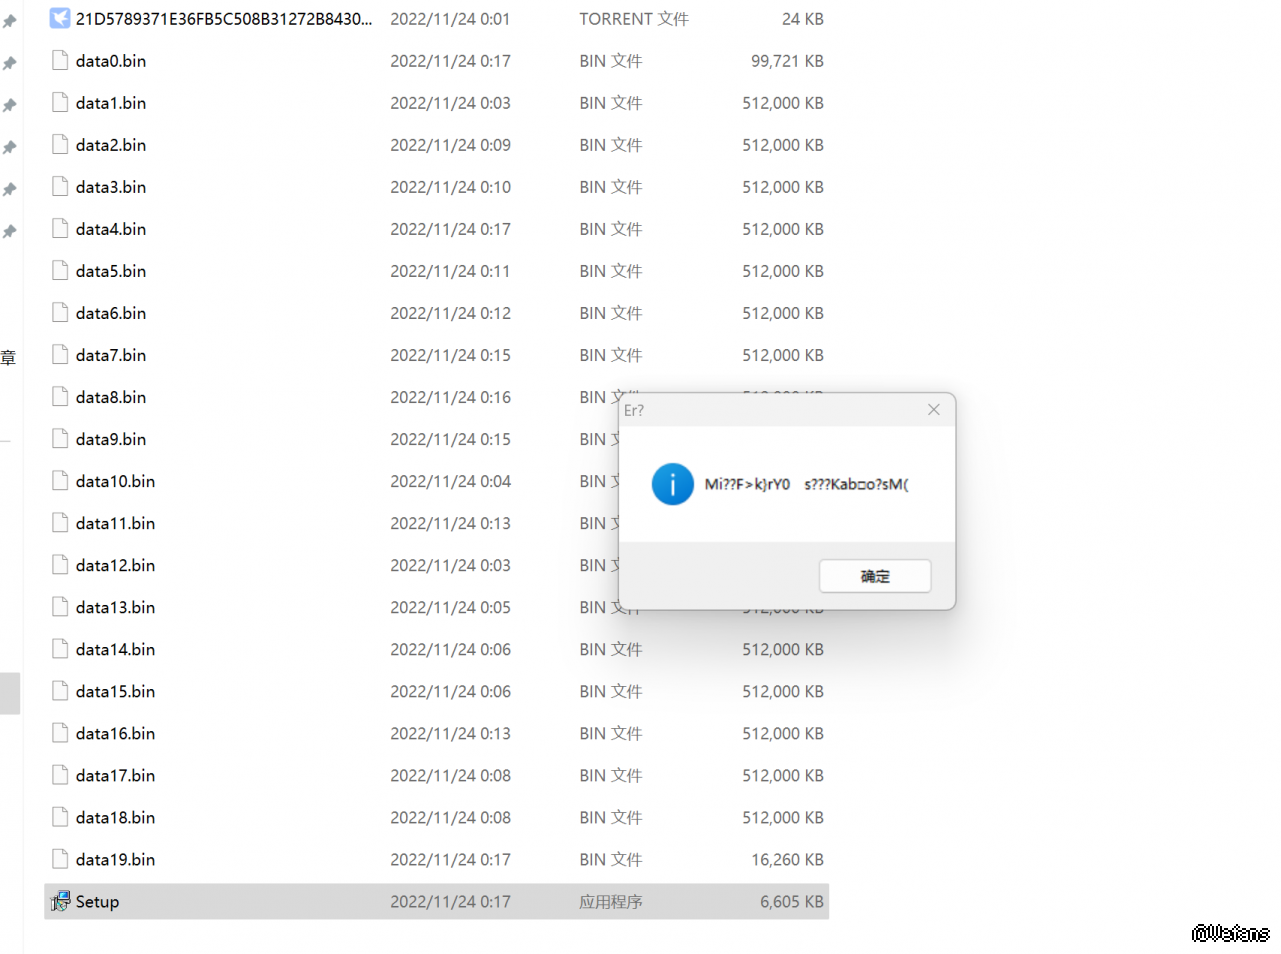
Task: Close the Er? dialog with the X
Action: pos(934,410)
